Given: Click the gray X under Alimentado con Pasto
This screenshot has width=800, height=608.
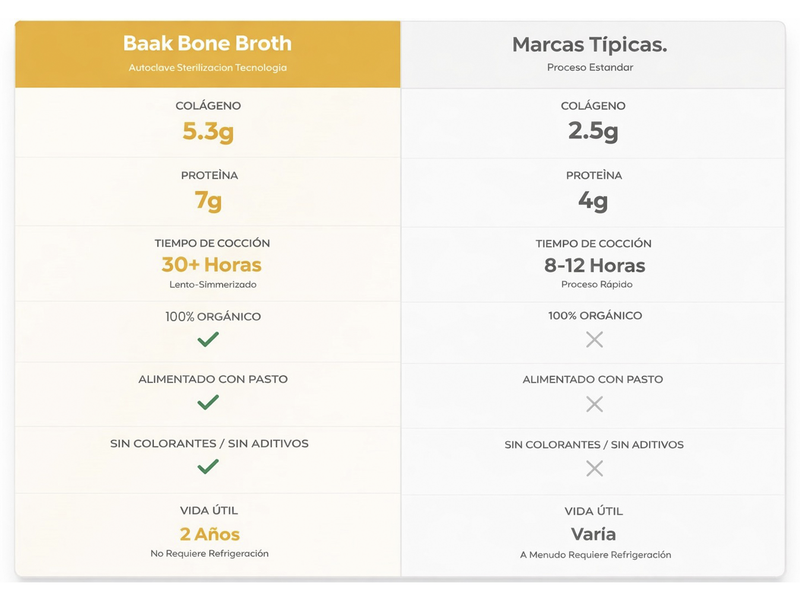Looking at the screenshot, I should click(x=594, y=404).
